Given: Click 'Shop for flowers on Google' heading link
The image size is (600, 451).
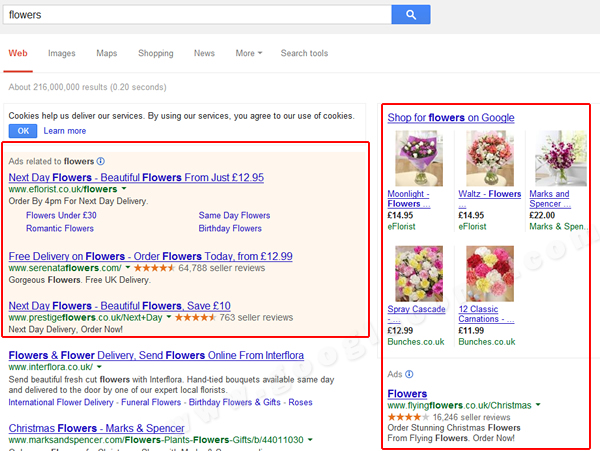Looking at the screenshot, I should (451, 118).
